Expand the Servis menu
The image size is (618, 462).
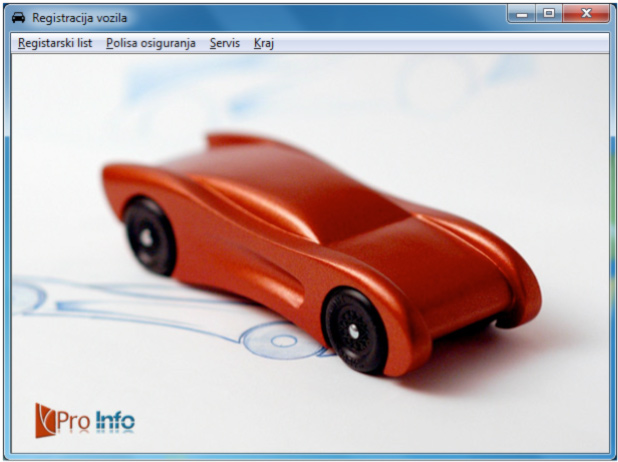(224, 44)
